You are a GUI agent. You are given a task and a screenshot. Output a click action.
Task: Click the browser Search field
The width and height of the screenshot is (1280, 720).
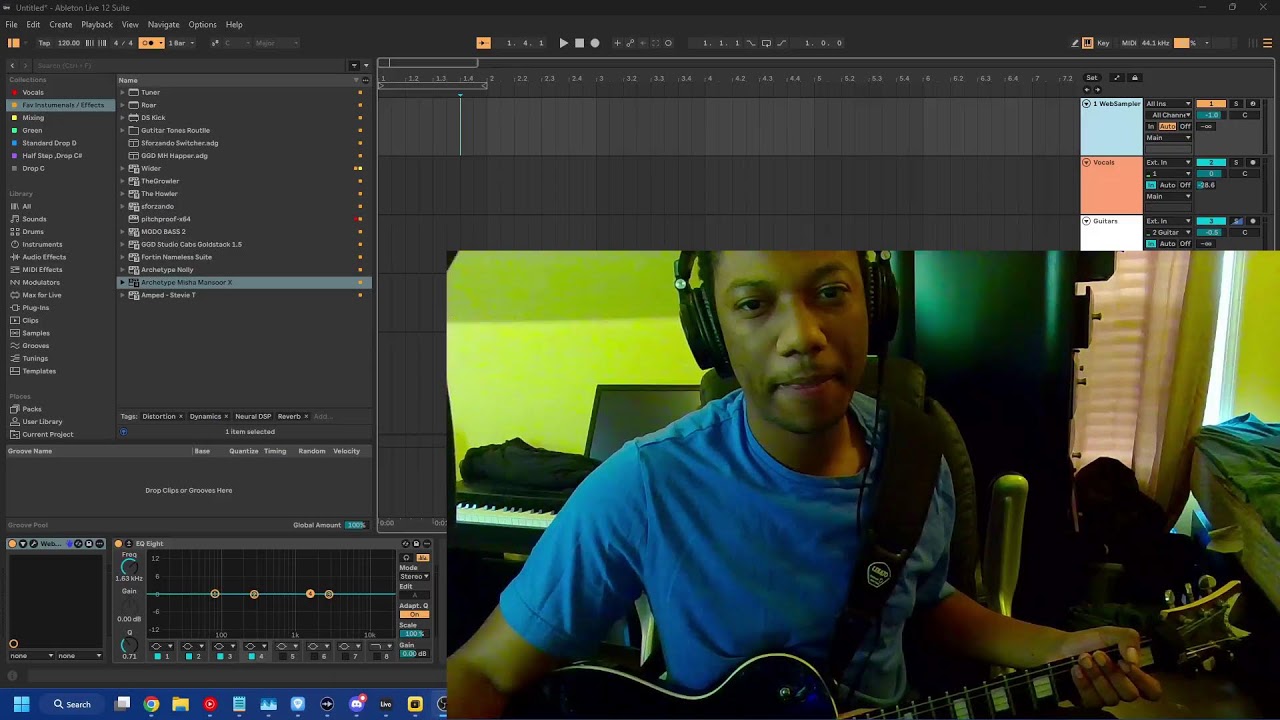(x=190, y=66)
